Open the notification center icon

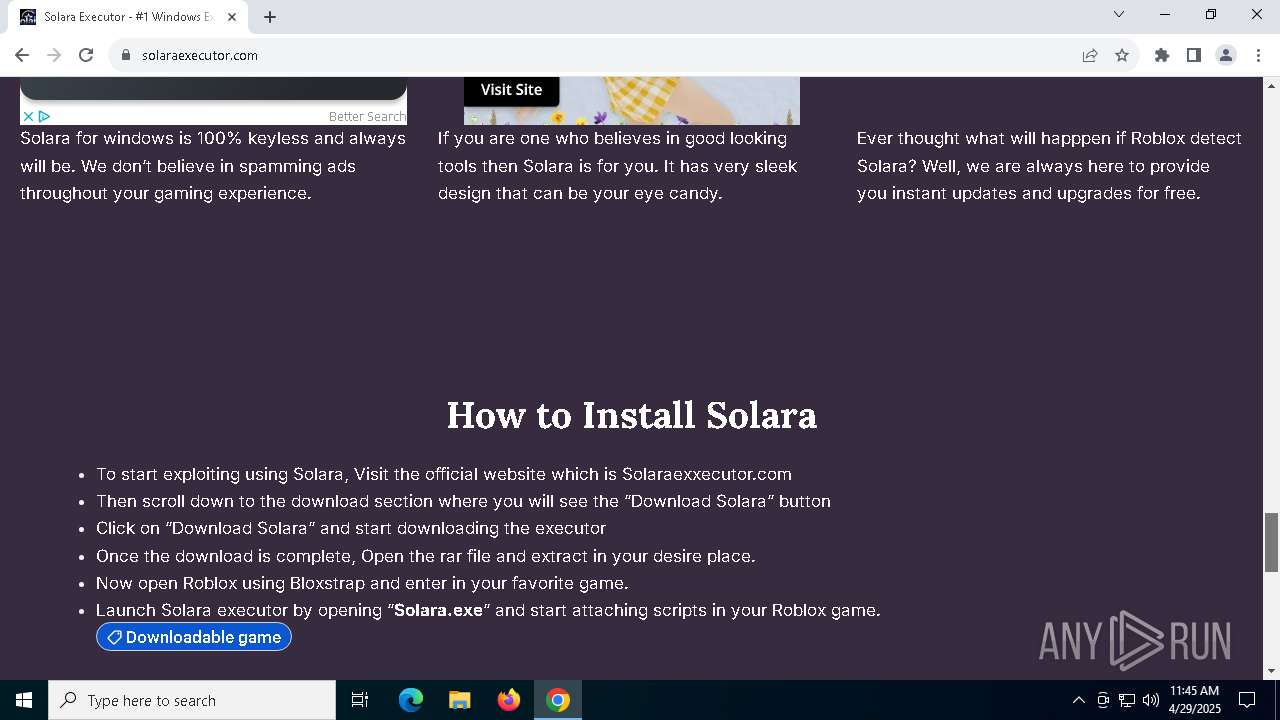1248,700
